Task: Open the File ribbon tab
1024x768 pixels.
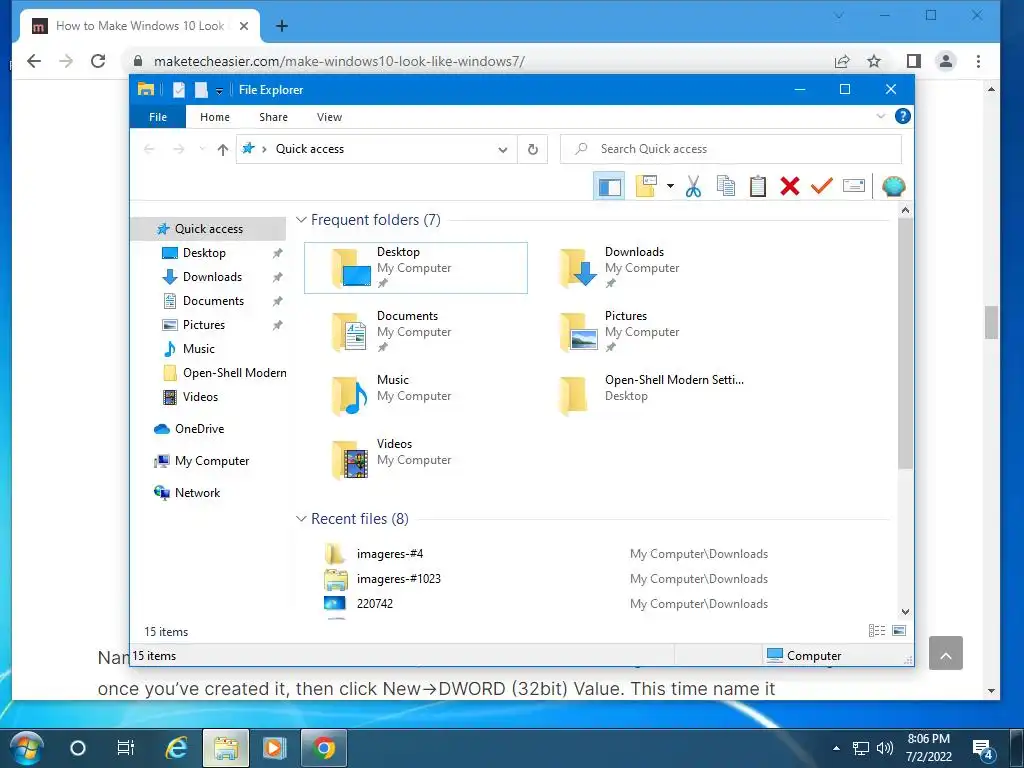Action: [158, 117]
